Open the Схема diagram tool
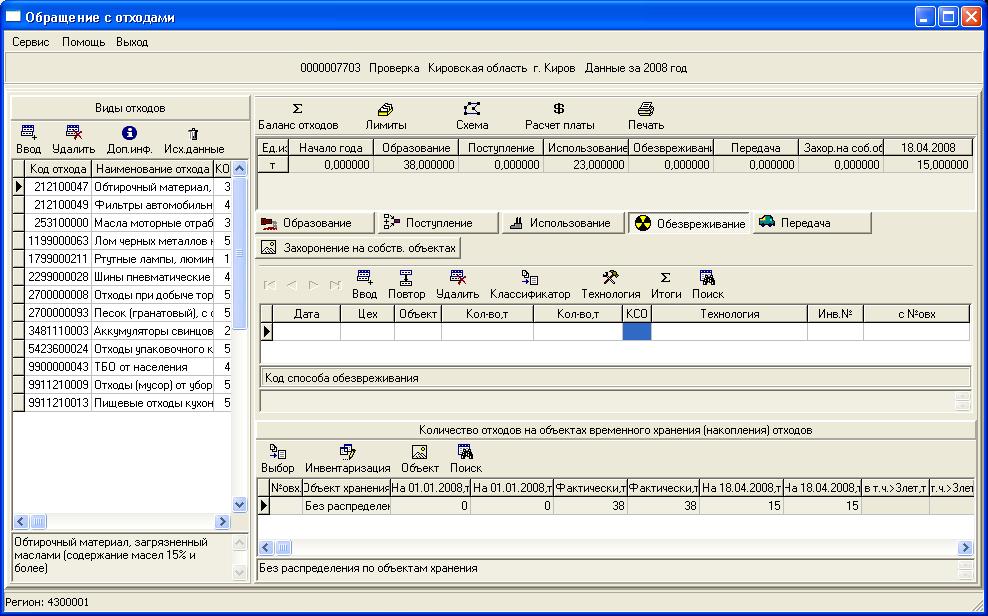988x616 pixels. [x=472, y=116]
